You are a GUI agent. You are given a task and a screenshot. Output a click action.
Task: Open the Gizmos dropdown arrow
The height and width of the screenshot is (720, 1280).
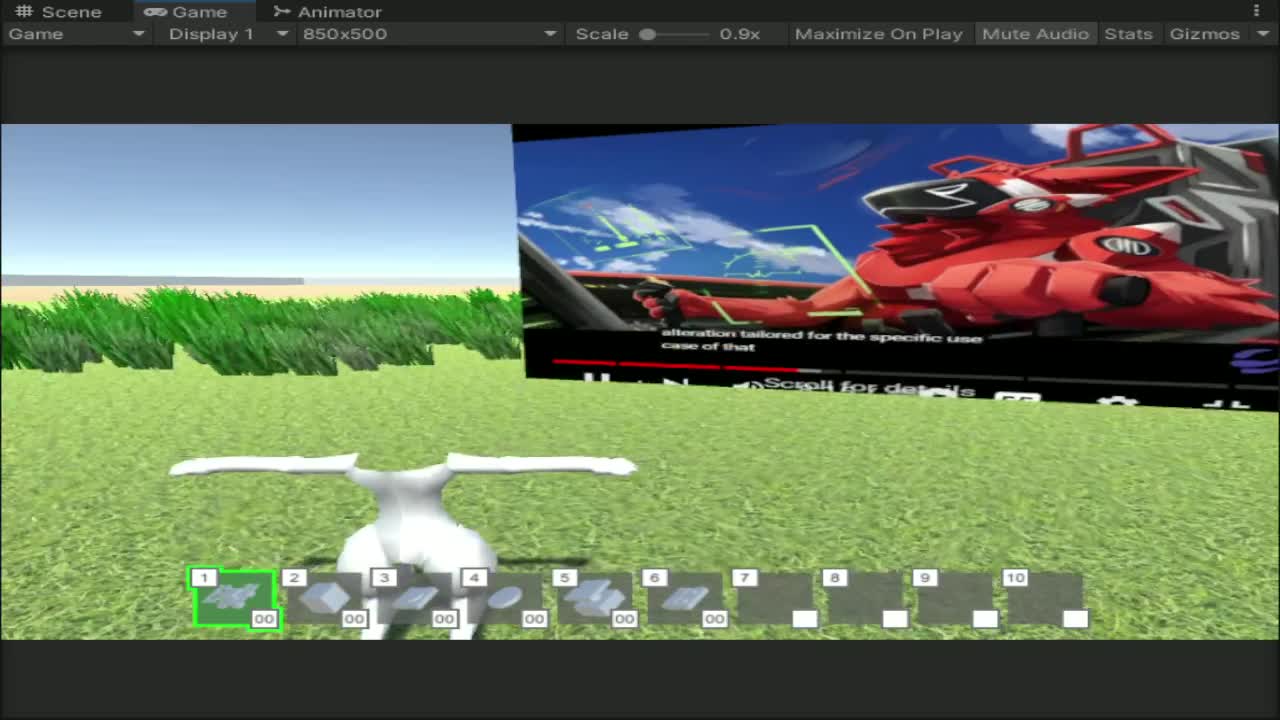click(1263, 34)
